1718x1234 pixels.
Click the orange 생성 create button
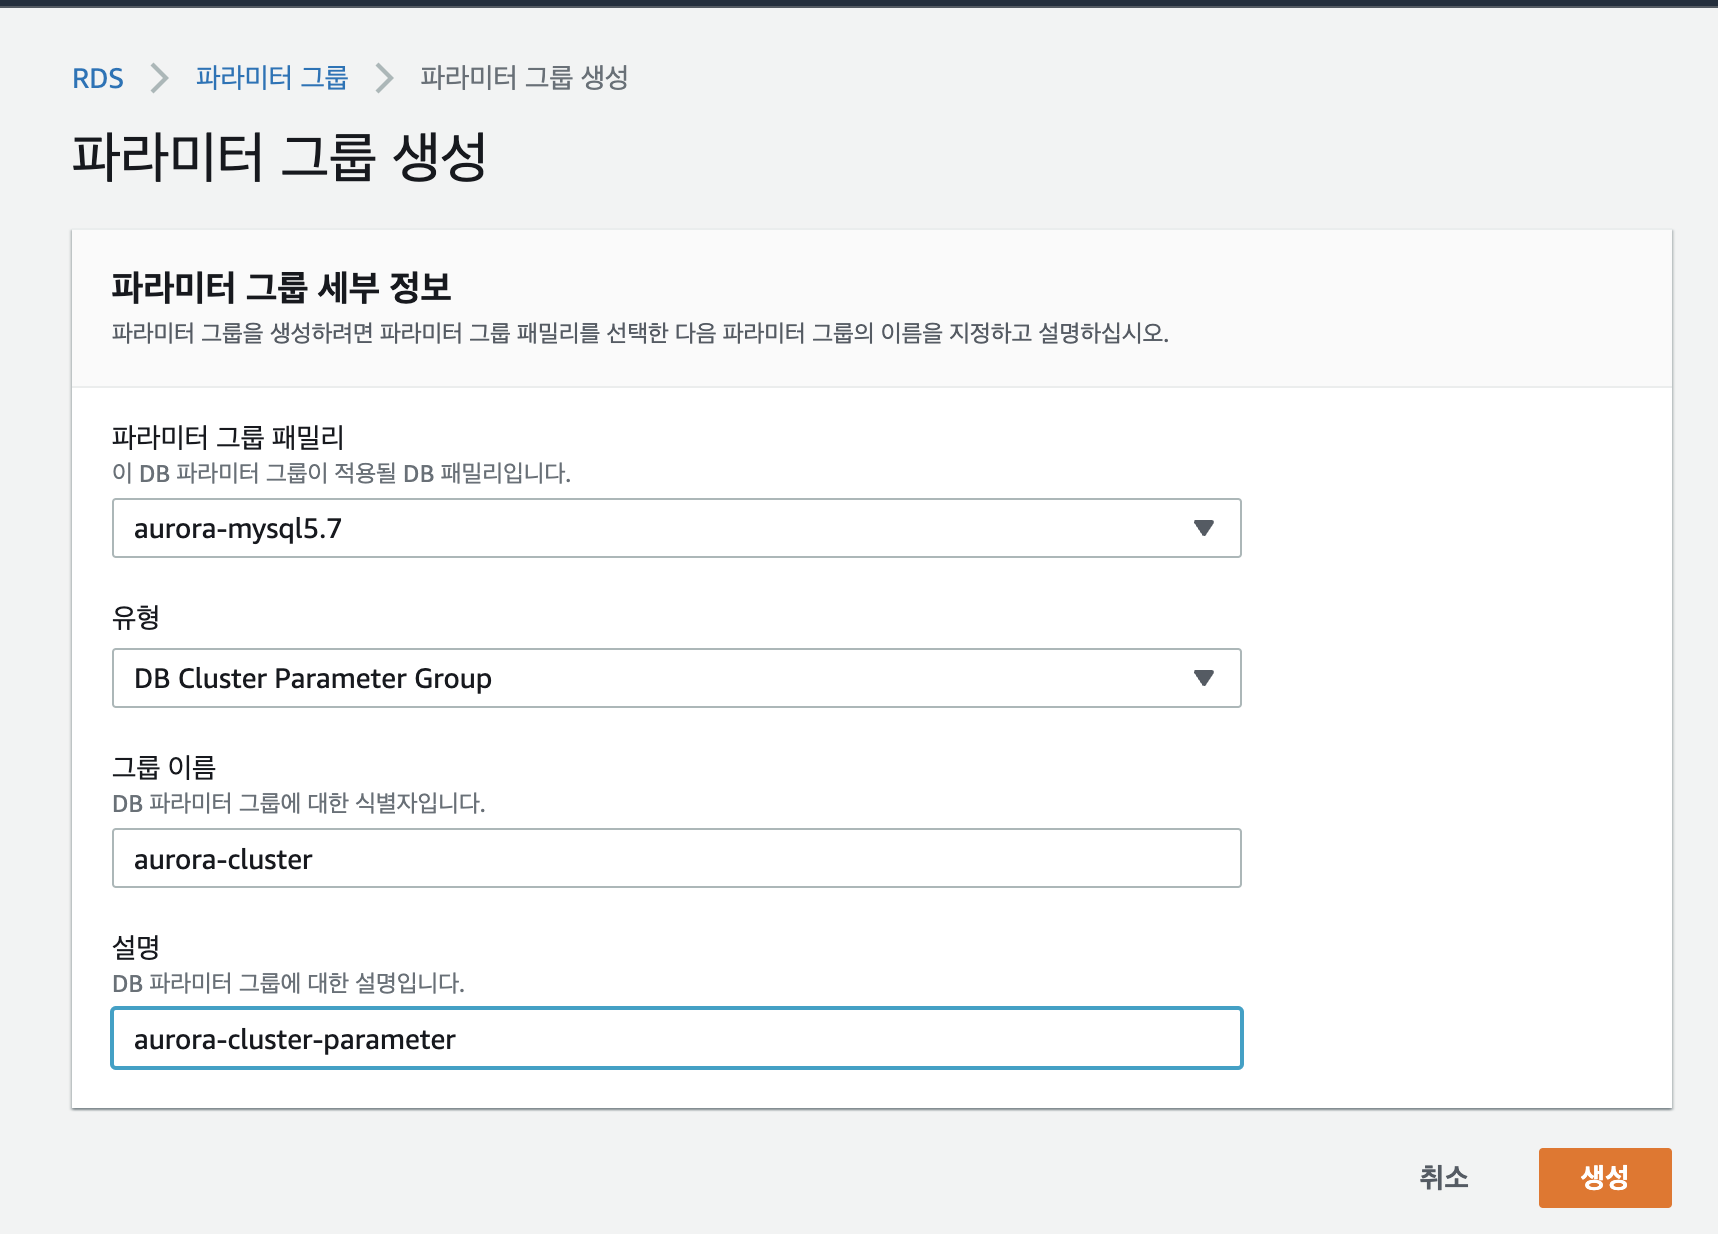[1605, 1177]
